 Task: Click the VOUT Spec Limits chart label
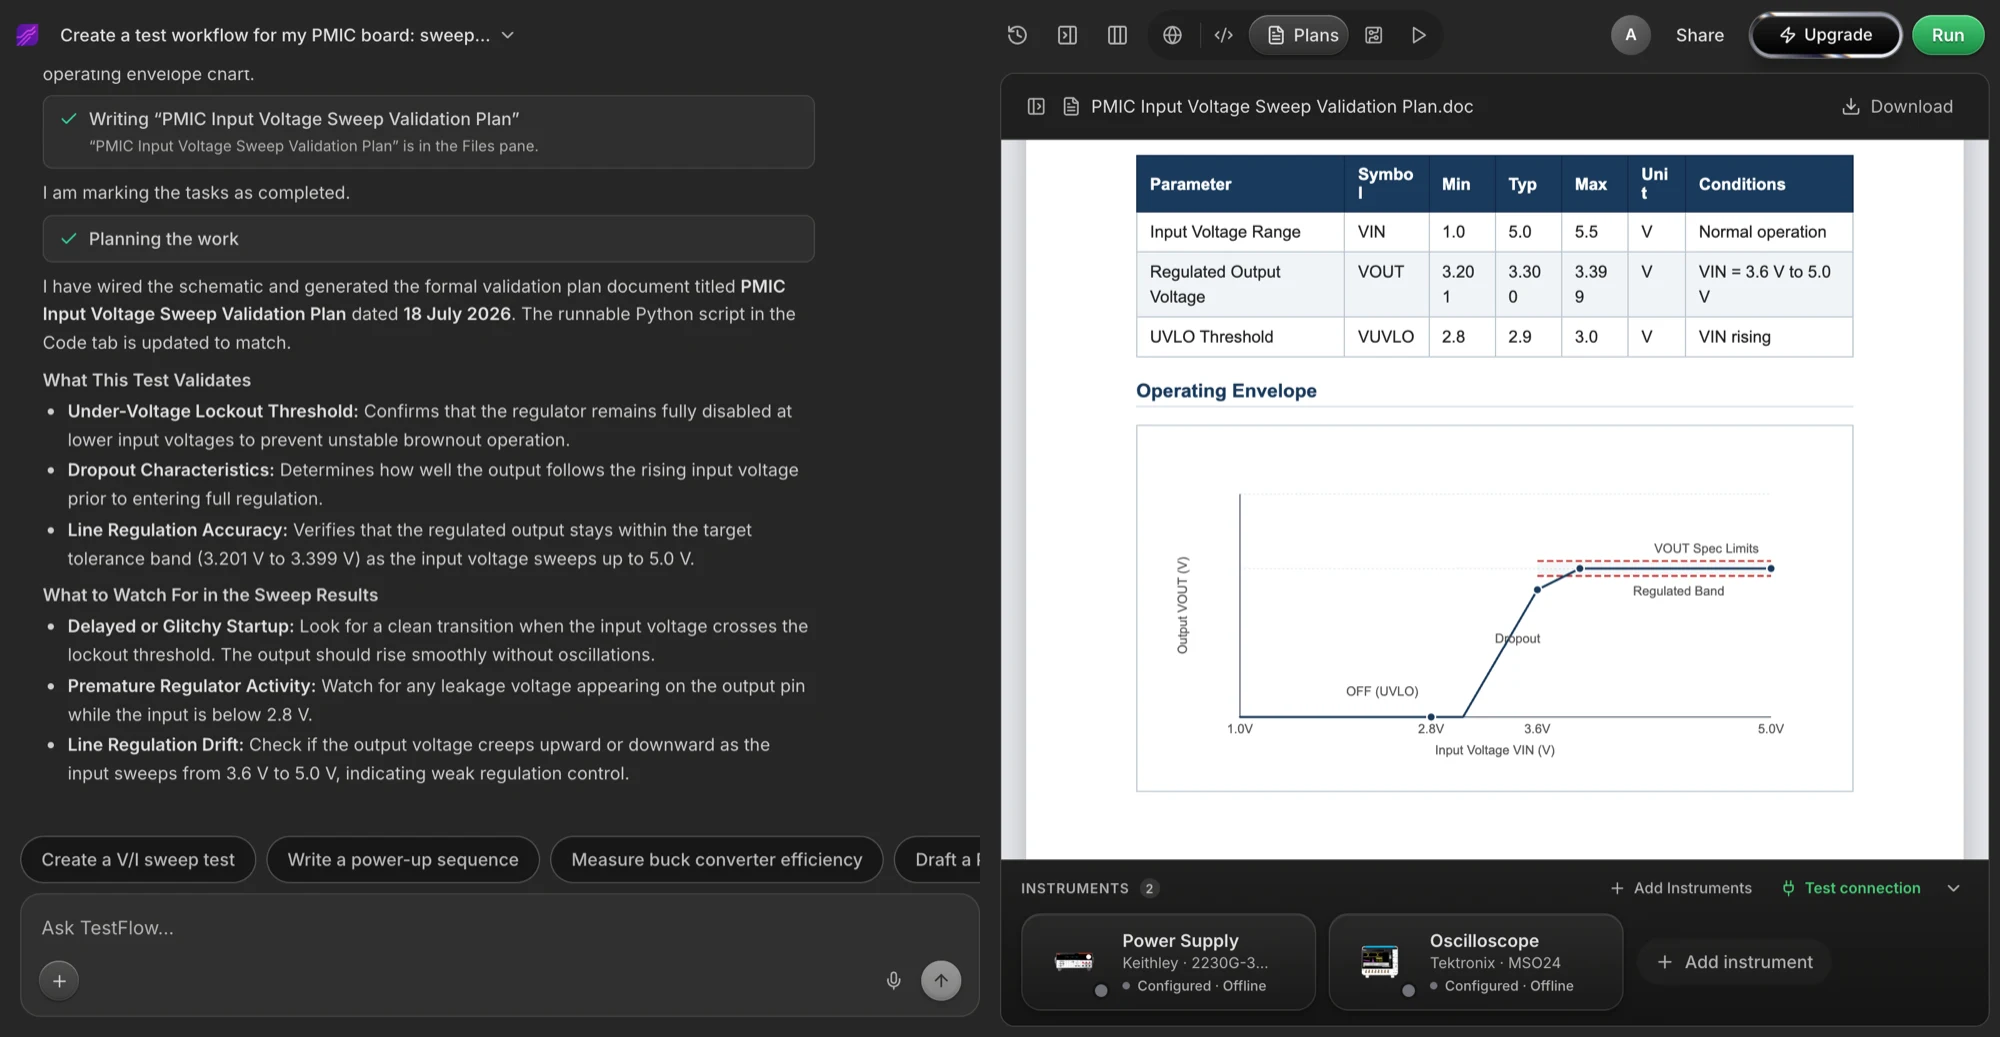(1705, 548)
